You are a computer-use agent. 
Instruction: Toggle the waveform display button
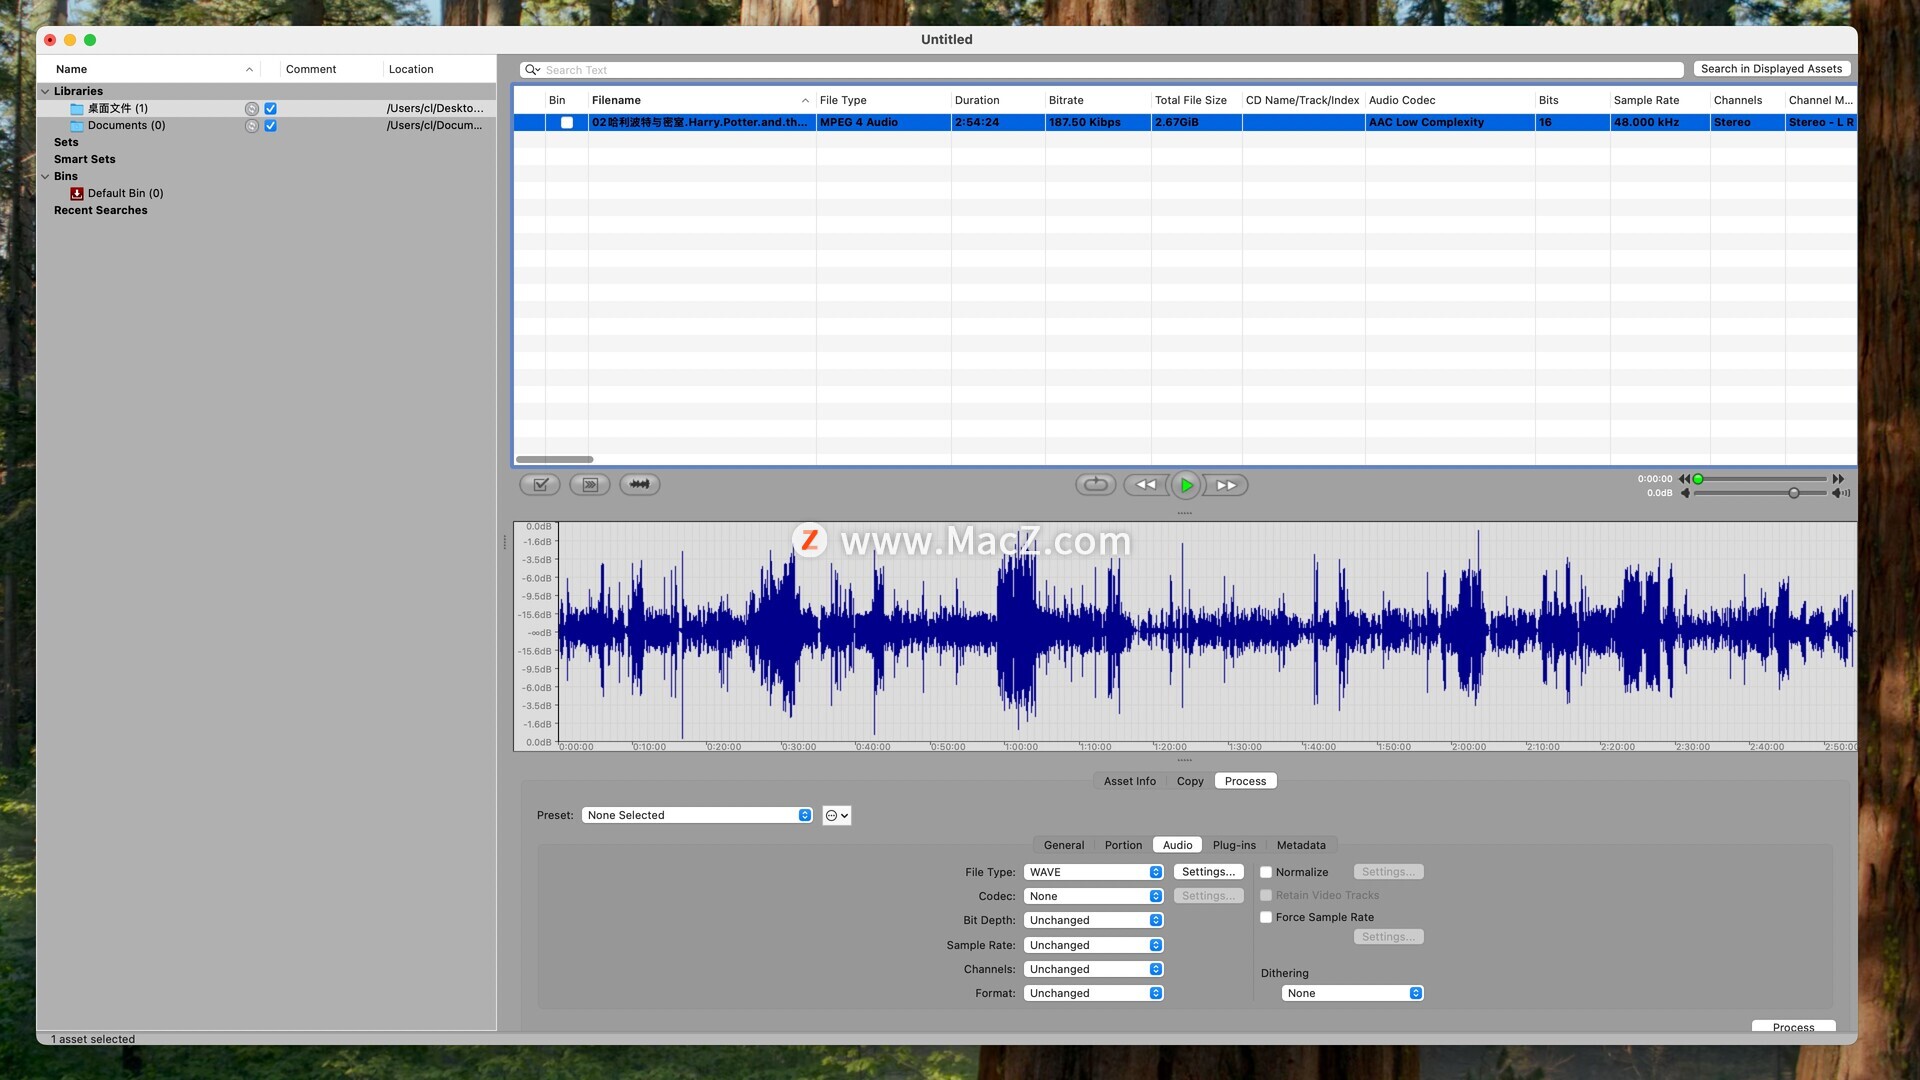(640, 485)
